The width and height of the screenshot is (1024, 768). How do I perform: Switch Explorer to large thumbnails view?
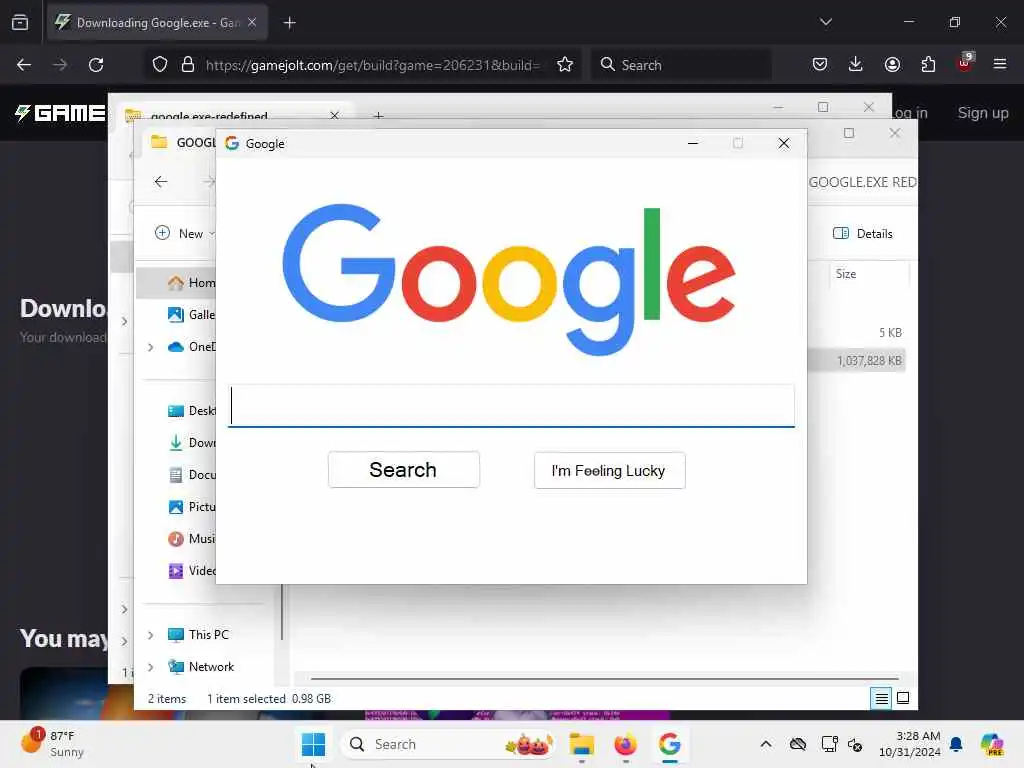point(903,698)
